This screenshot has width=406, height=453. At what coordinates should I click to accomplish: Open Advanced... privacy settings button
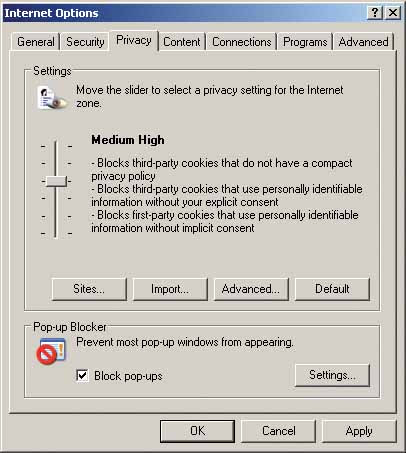pyautogui.click(x=251, y=289)
